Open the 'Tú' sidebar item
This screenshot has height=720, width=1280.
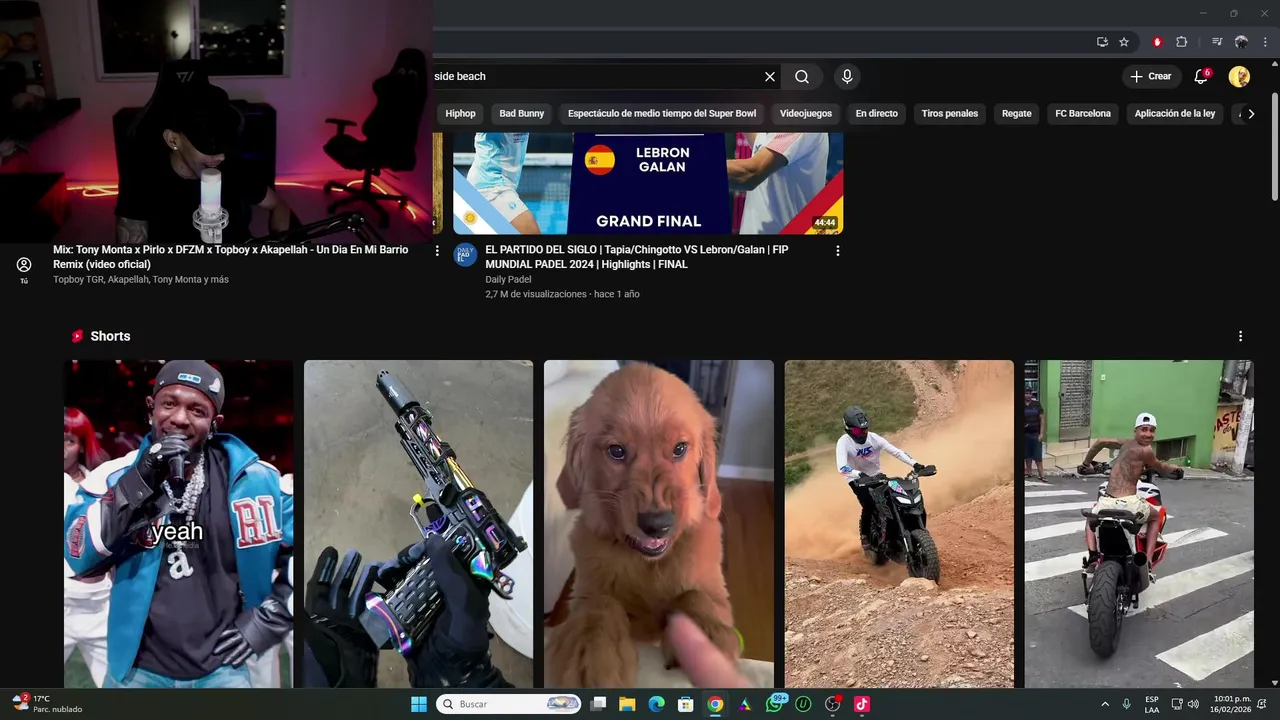[x=24, y=270]
